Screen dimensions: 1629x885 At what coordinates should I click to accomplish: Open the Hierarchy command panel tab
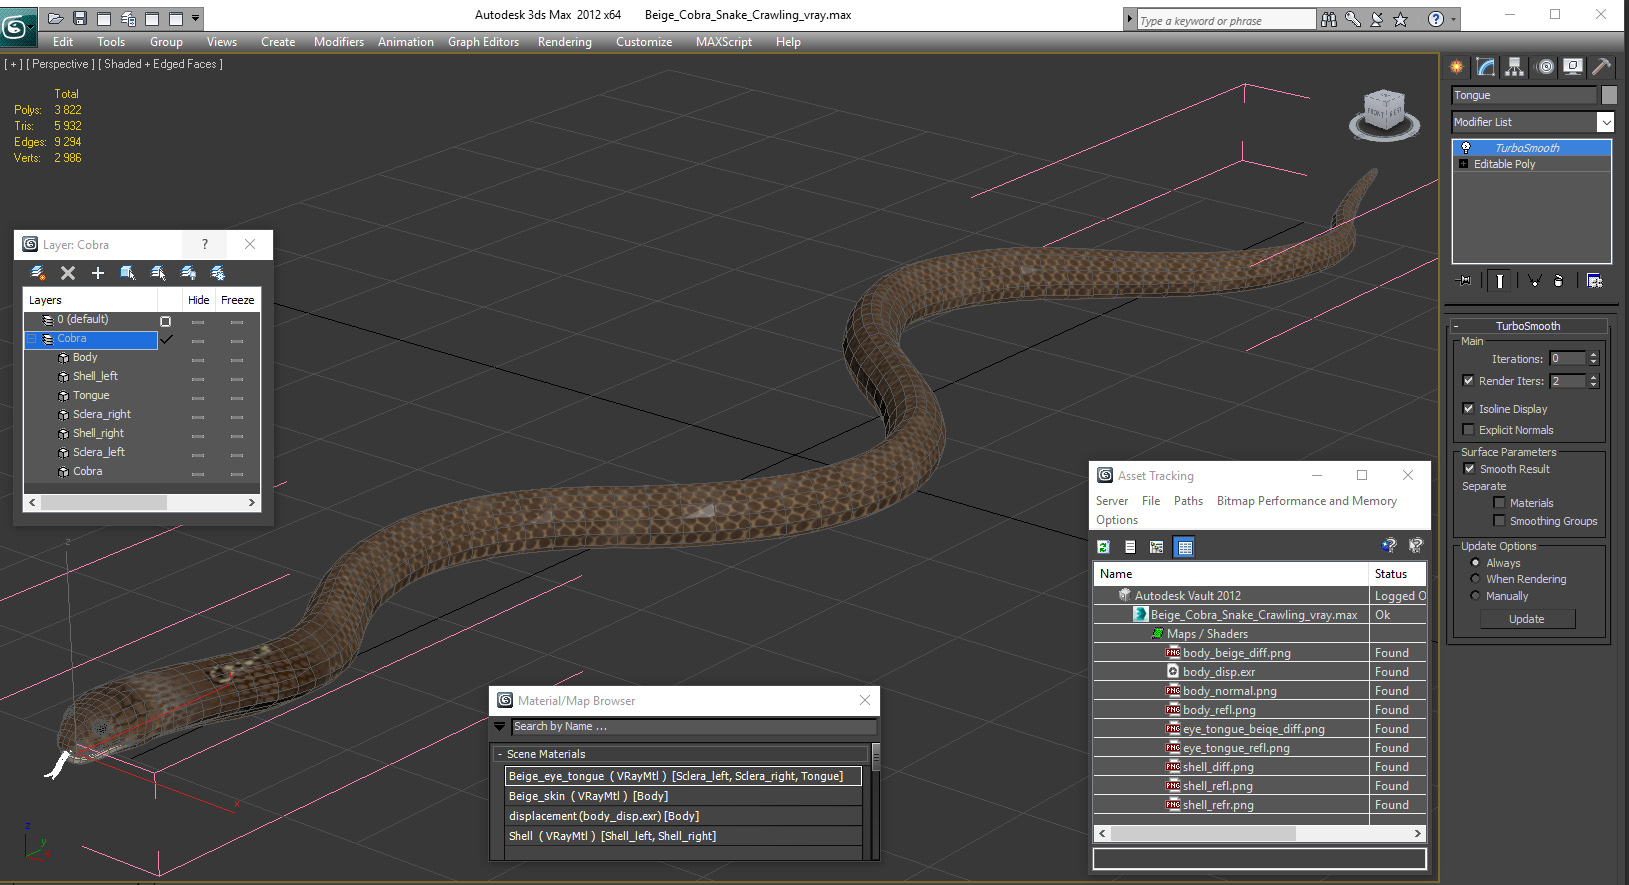(x=1515, y=67)
